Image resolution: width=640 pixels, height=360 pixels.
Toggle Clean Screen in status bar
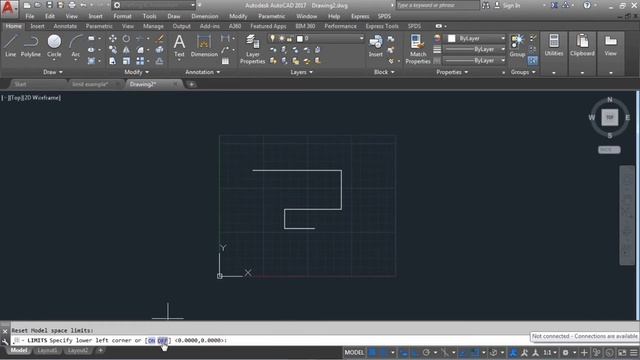tap(622, 352)
